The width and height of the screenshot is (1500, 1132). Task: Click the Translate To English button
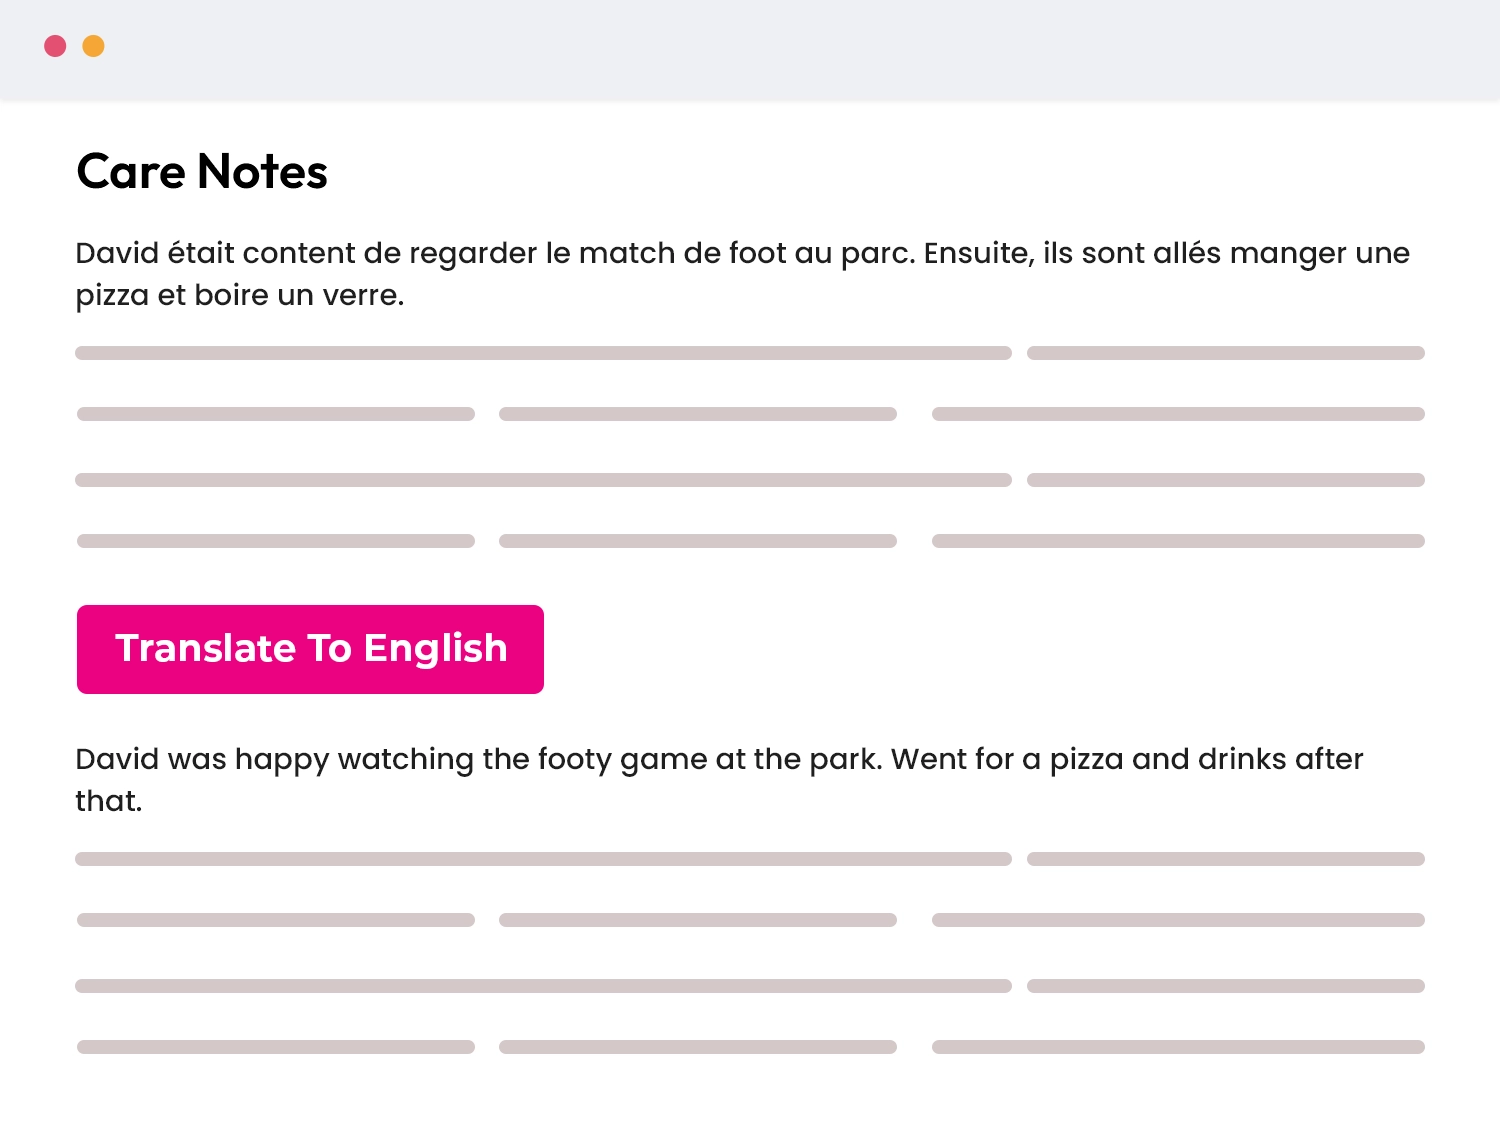click(310, 649)
